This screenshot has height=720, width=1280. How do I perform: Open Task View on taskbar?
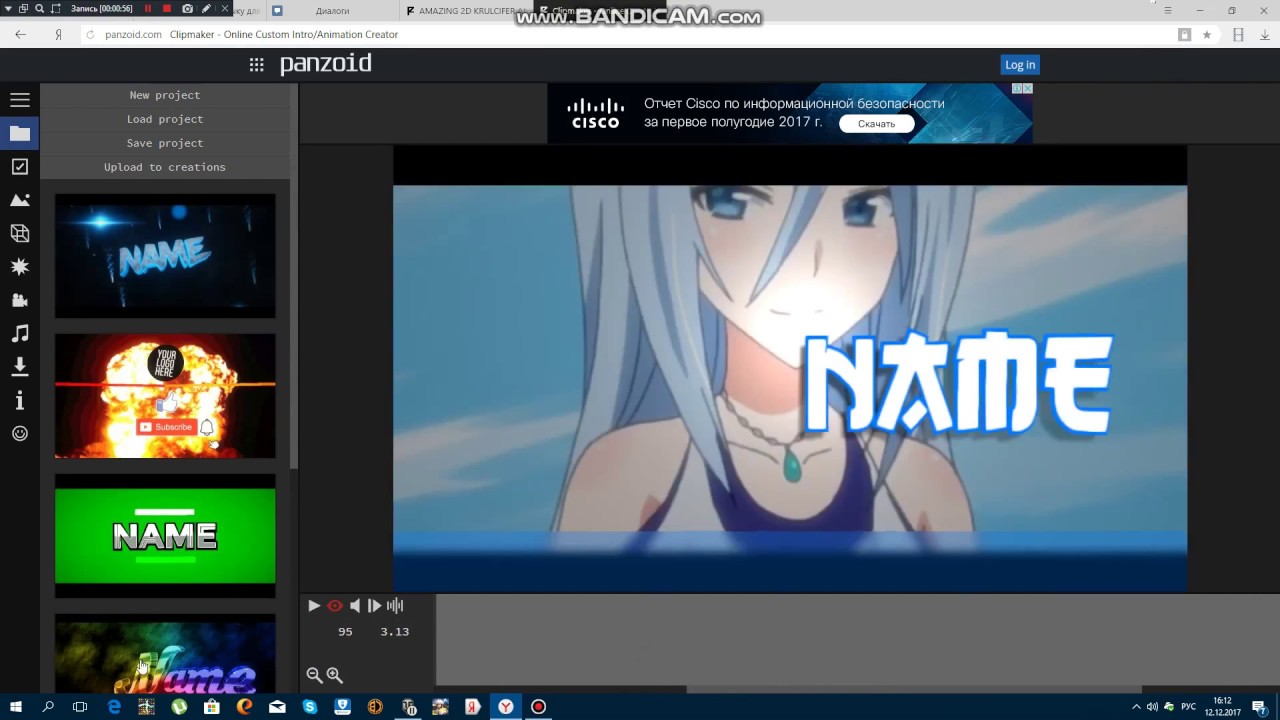80,707
